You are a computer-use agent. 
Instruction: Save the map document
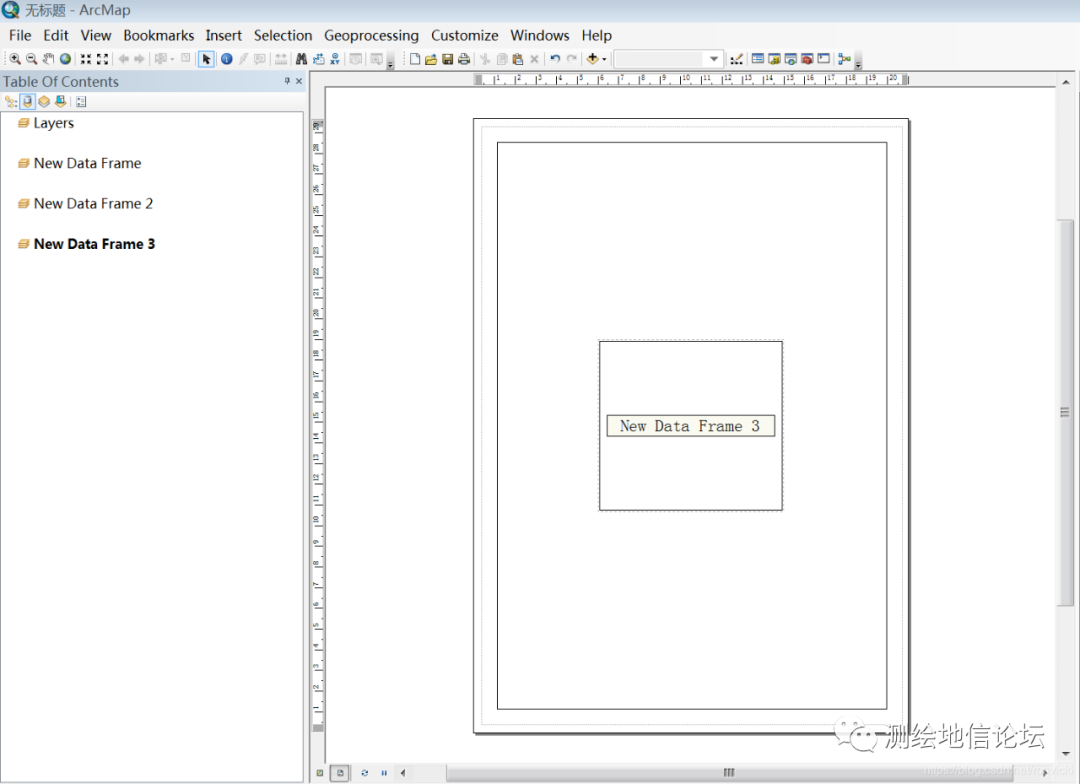[447, 59]
